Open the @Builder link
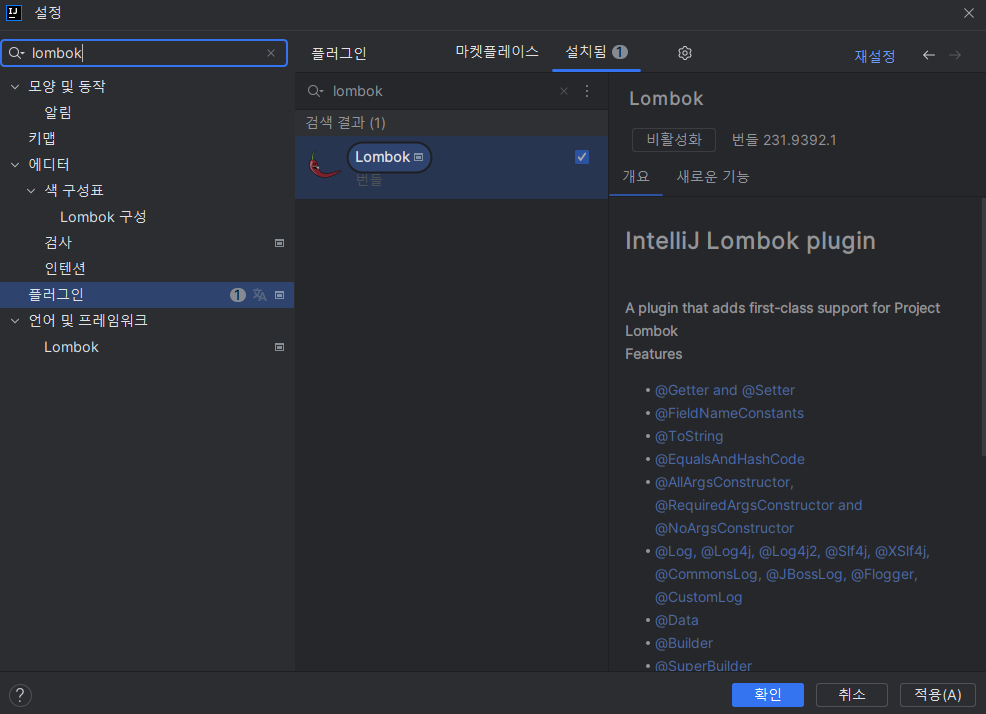The height and width of the screenshot is (714, 986). (684, 644)
